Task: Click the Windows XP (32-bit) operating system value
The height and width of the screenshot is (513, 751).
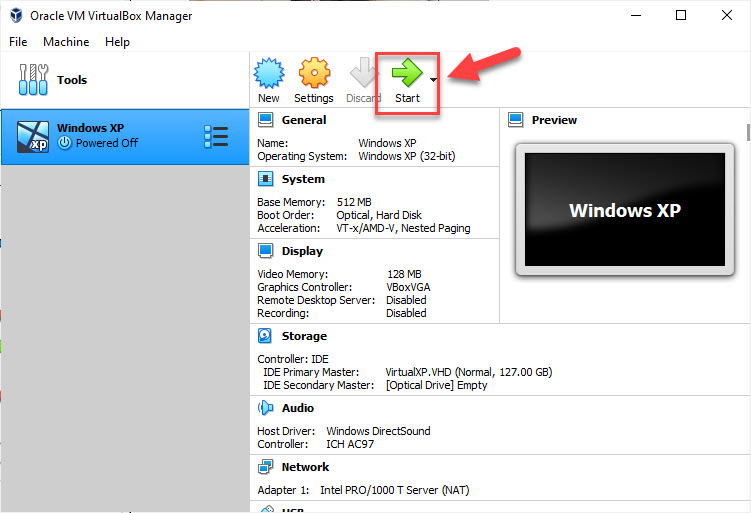Action: [x=407, y=156]
